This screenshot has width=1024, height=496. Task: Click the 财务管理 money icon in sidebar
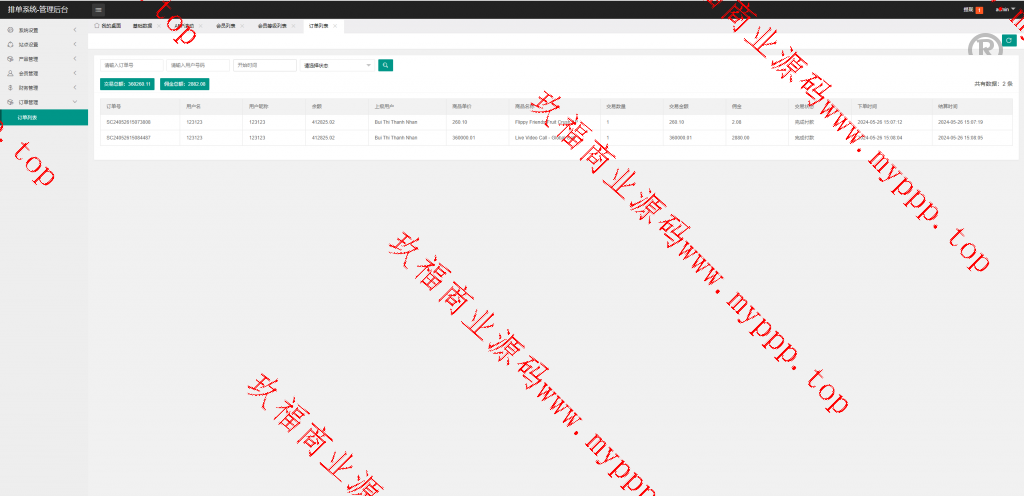pos(10,87)
